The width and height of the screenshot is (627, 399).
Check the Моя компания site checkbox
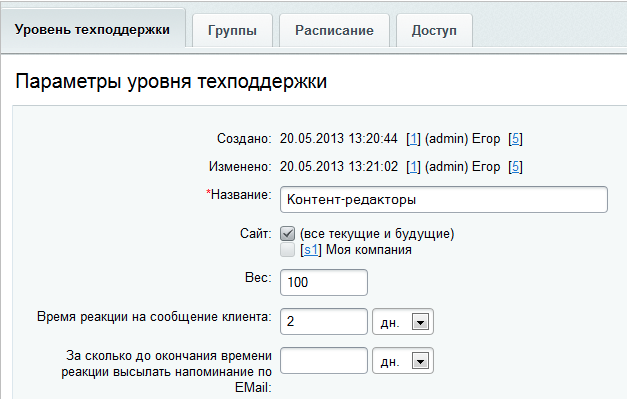point(288,249)
